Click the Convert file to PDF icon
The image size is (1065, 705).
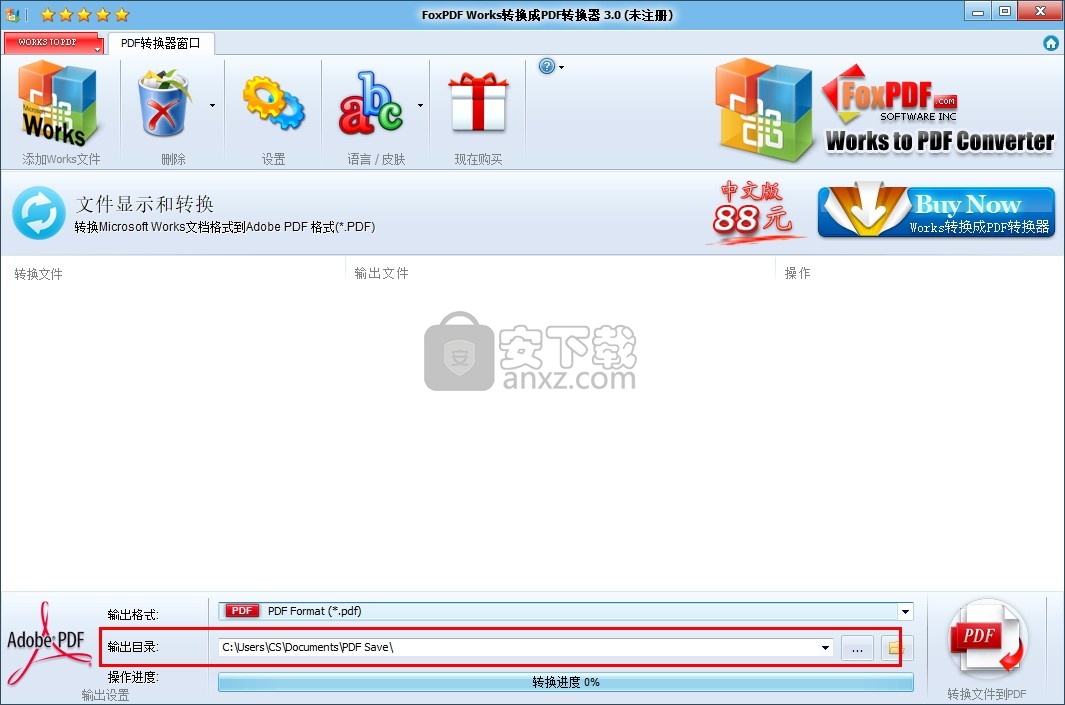coord(987,640)
